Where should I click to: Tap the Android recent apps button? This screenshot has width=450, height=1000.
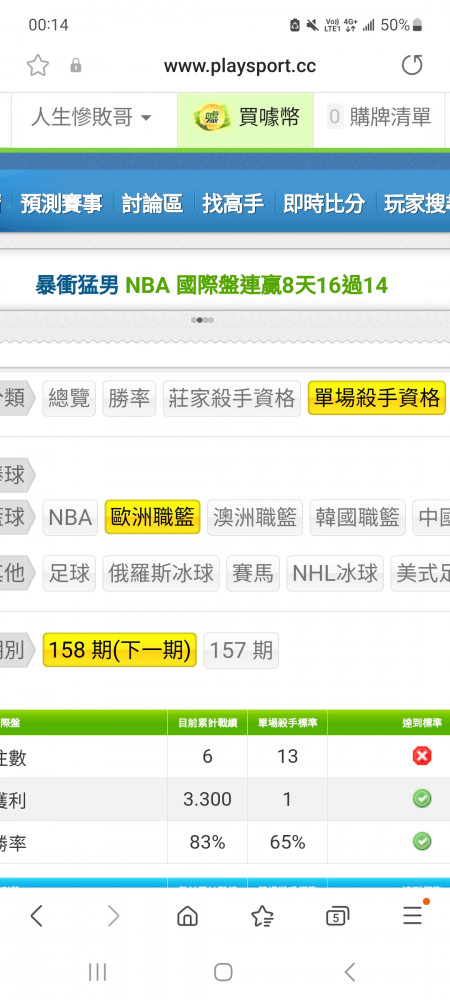tap(97, 972)
